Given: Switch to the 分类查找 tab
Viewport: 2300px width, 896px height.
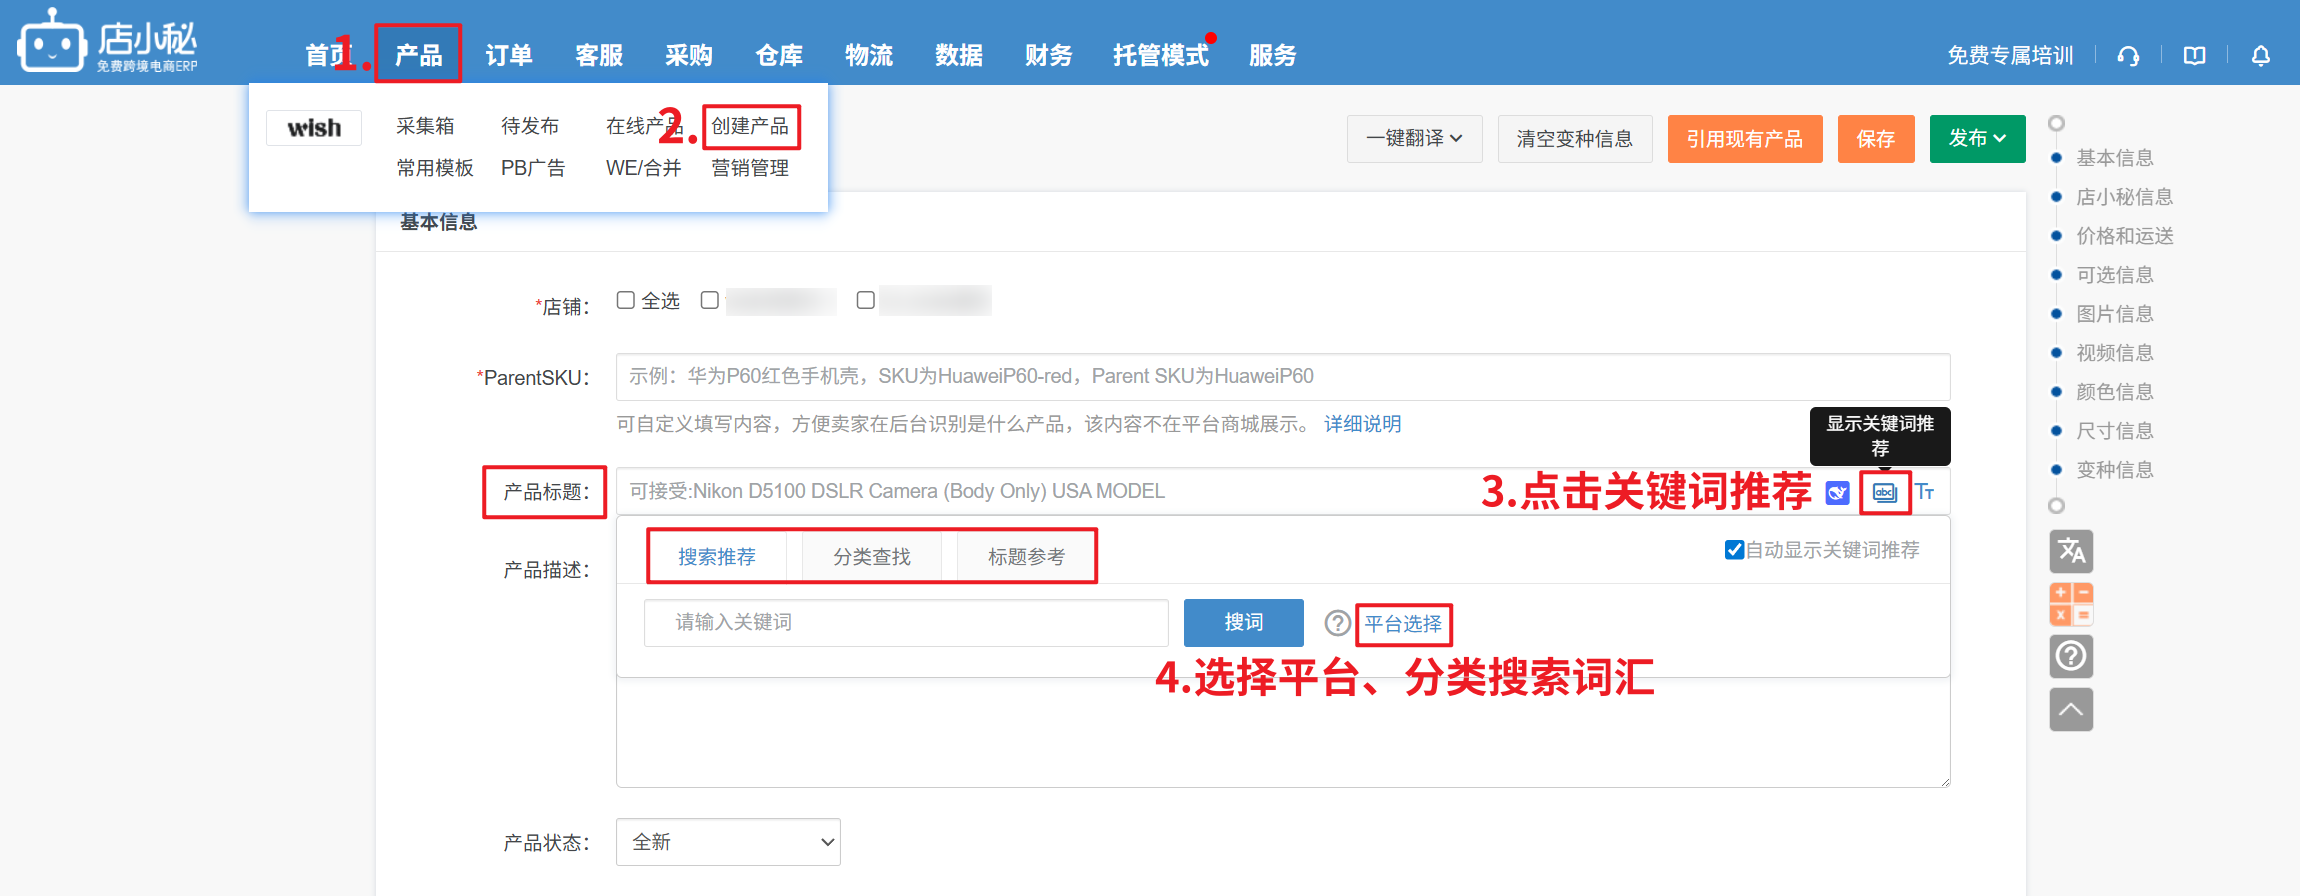Looking at the screenshot, I should click(x=872, y=557).
